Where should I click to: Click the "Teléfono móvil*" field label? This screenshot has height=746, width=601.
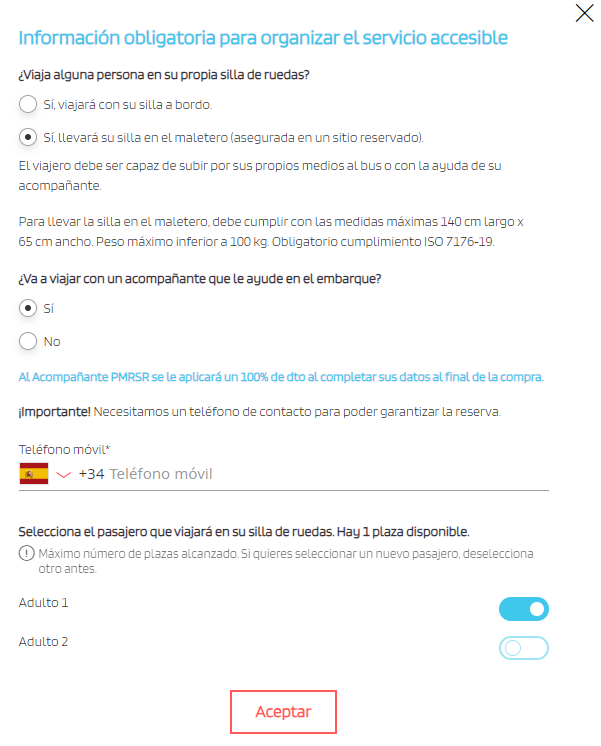coord(64,450)
